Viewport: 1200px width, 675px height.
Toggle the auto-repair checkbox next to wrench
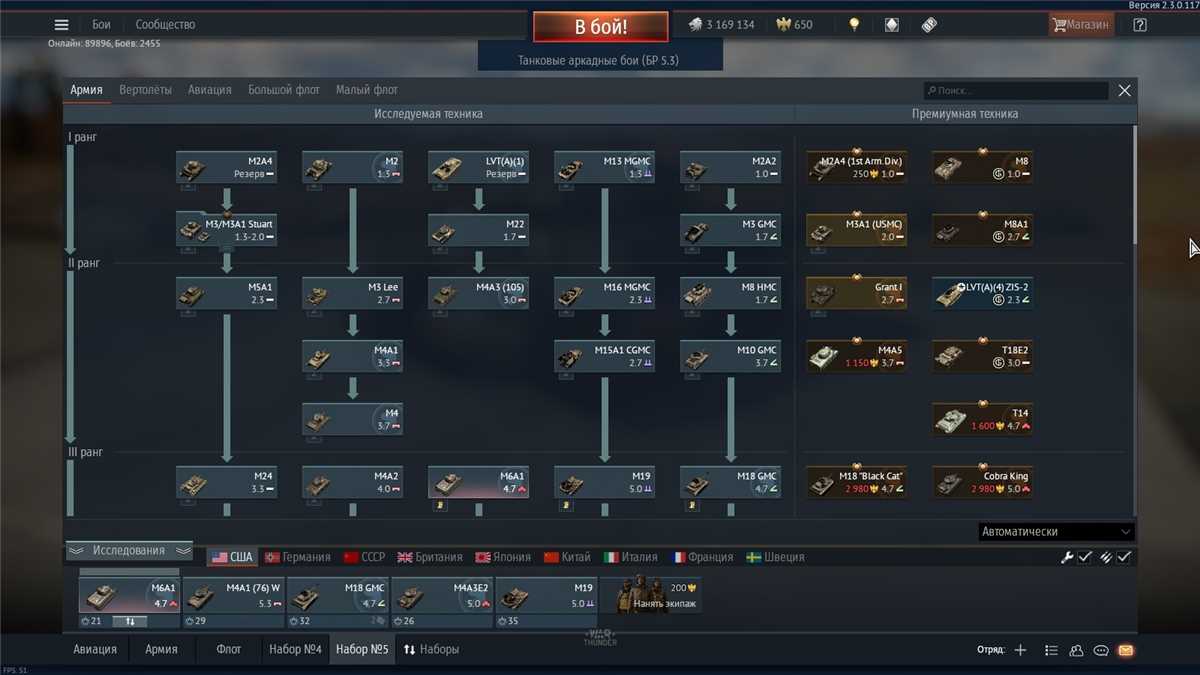(1085, 557)
